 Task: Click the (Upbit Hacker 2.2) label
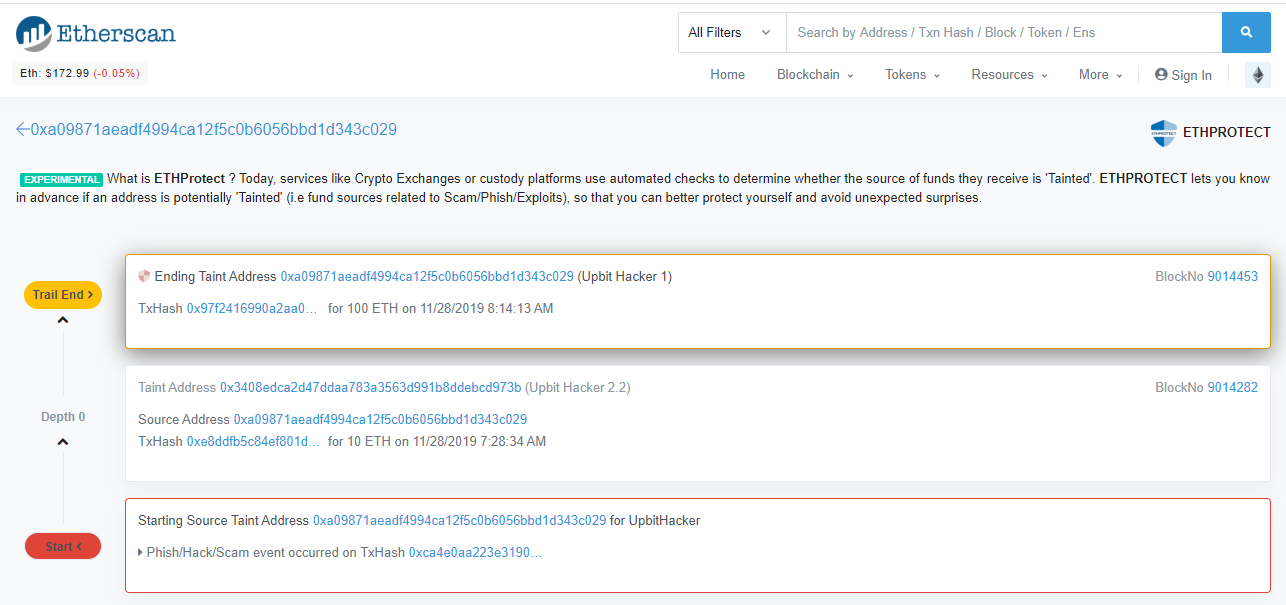(578, 387)
